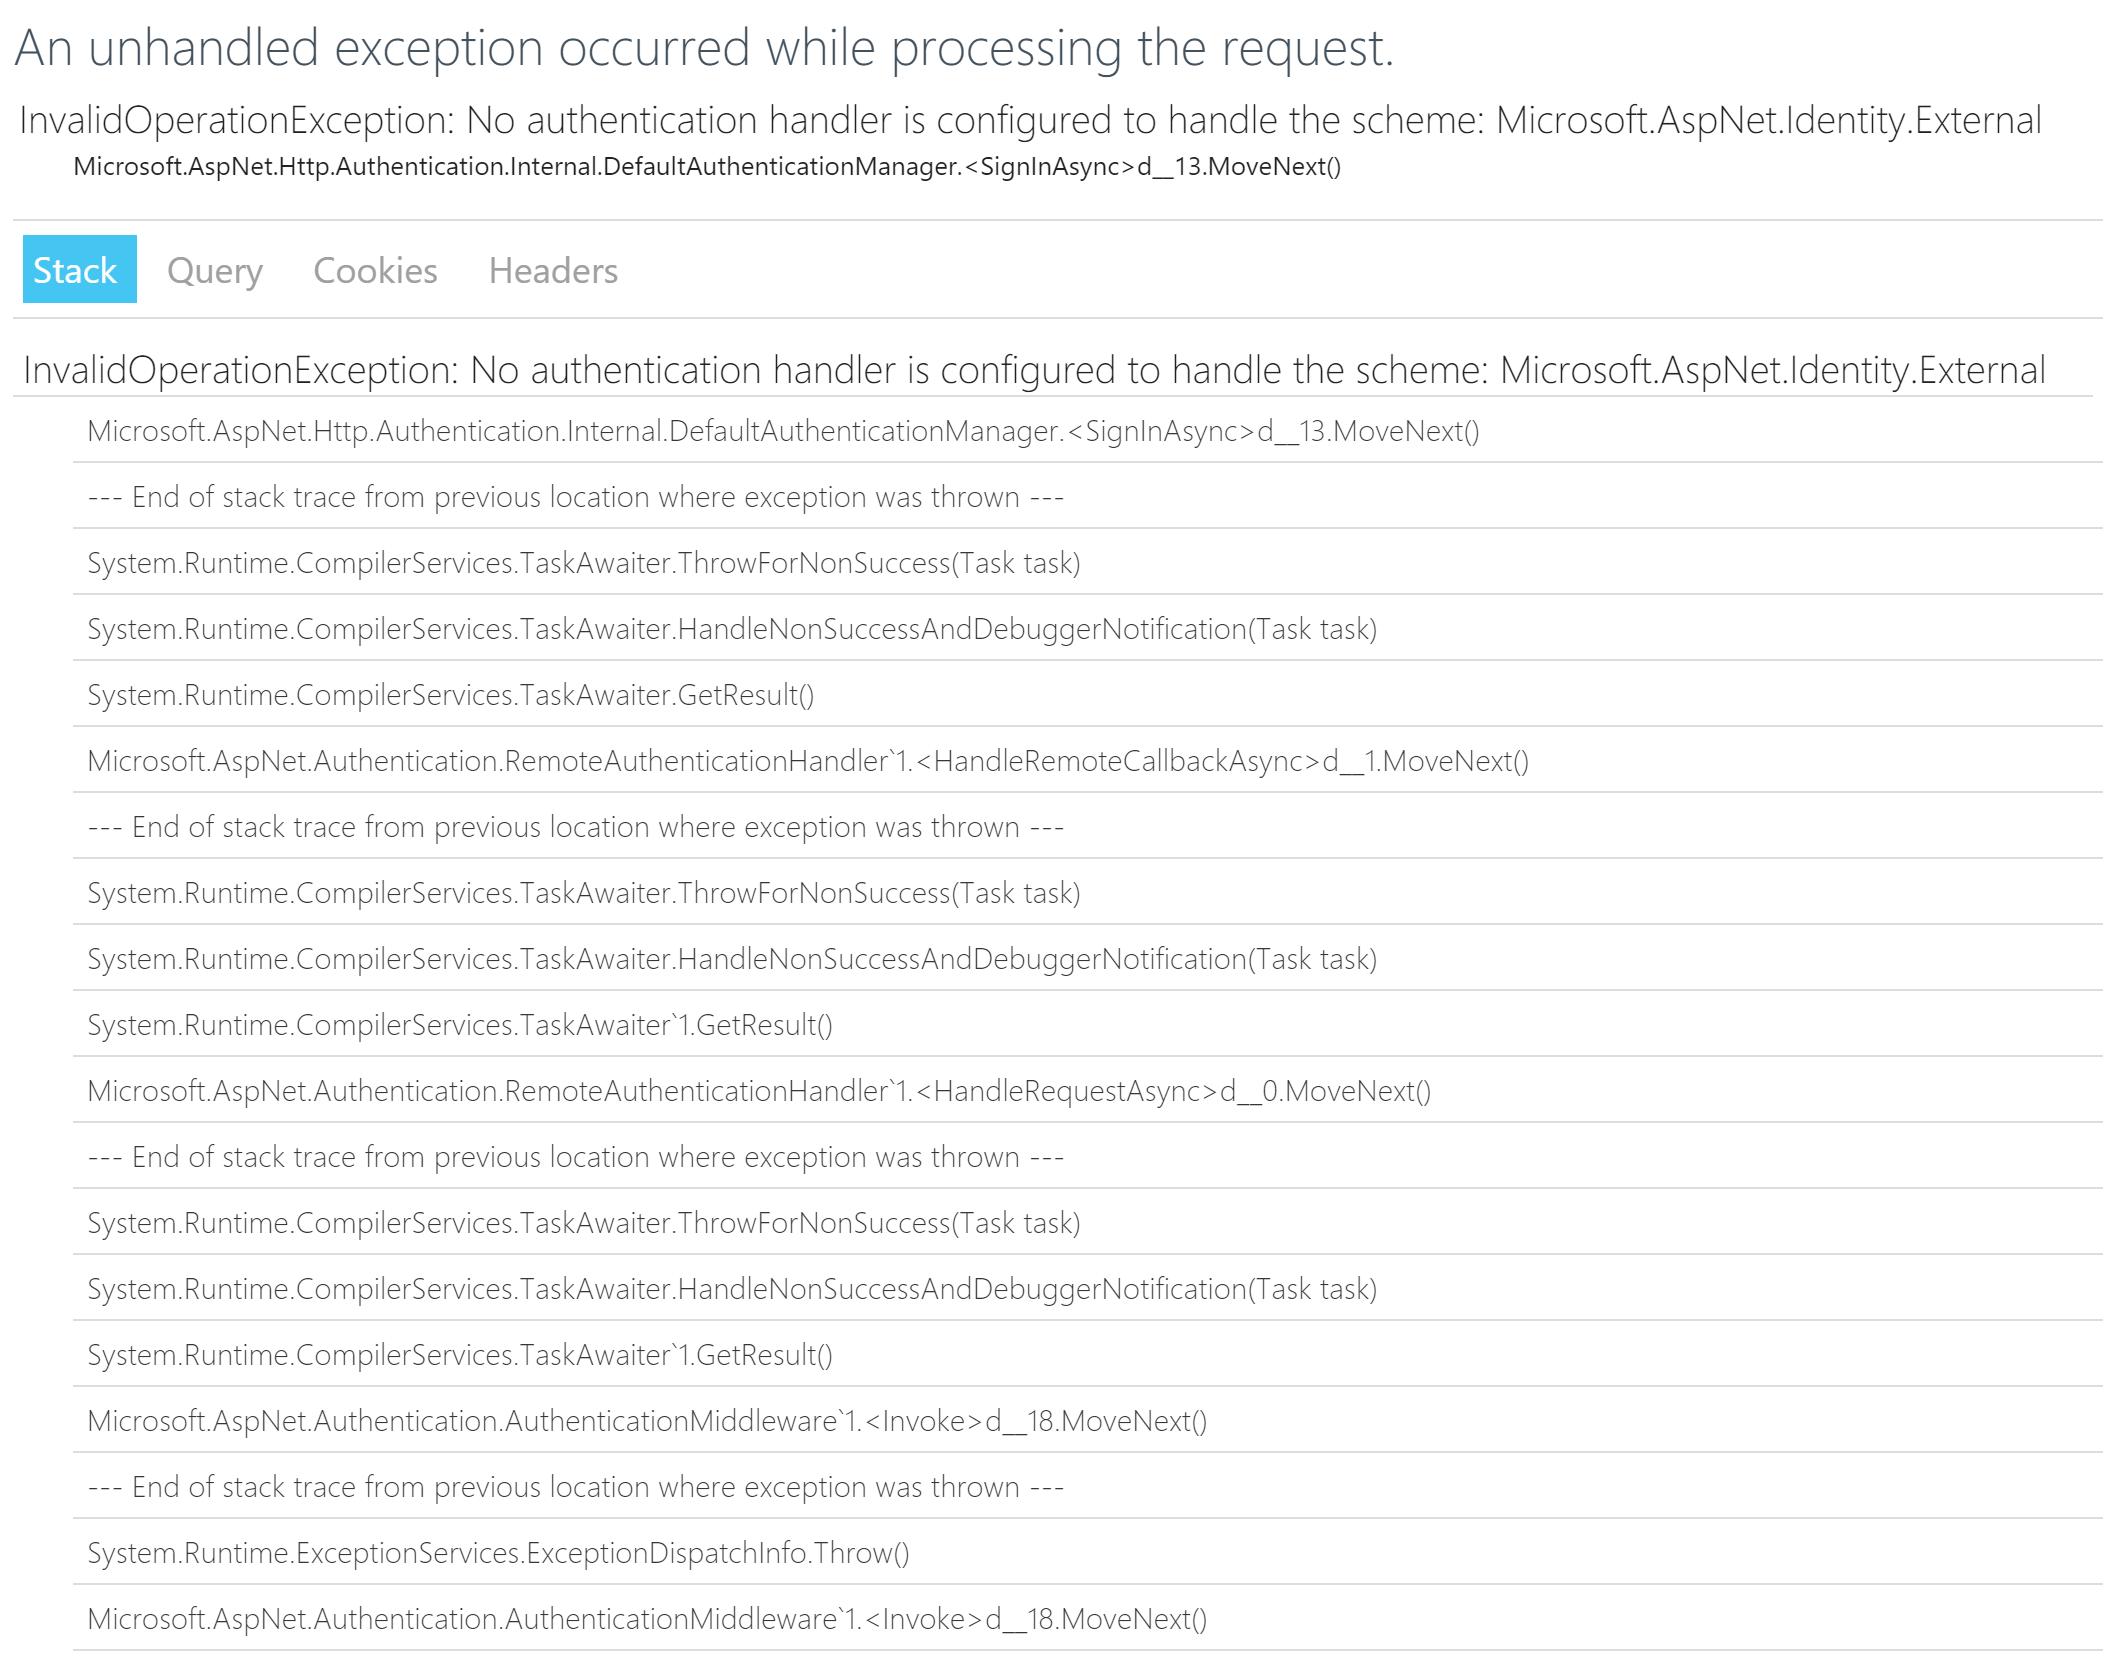The height and width of the screenshot is (1662, 2106).
Task: Click the first End of stack trace line
Action: pyautogui.click(x=1087, y=497)
